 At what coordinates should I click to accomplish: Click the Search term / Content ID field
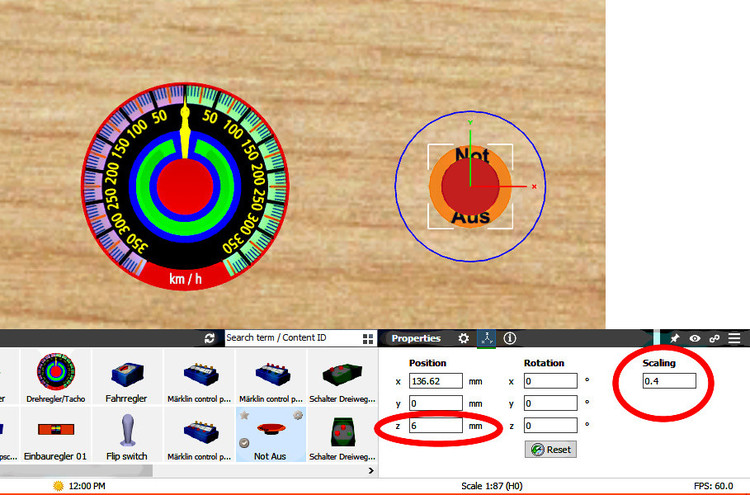click(x=293, y=338)
